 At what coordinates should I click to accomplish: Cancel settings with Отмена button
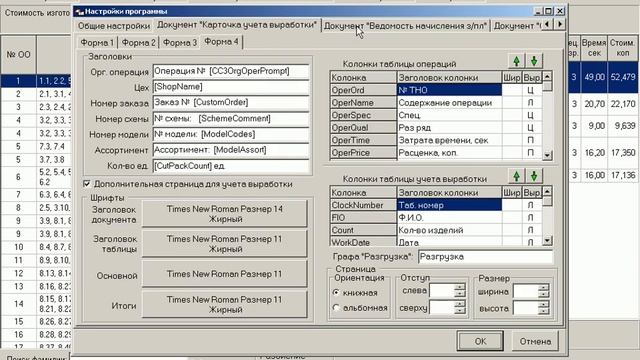tap(535, 341)
